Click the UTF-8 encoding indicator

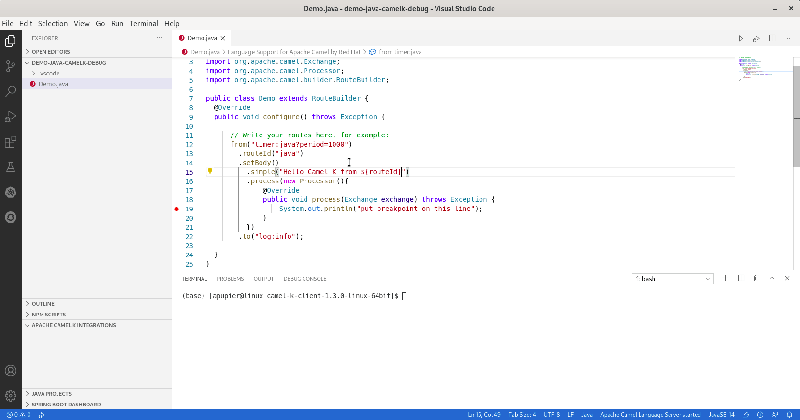point(552,415)
